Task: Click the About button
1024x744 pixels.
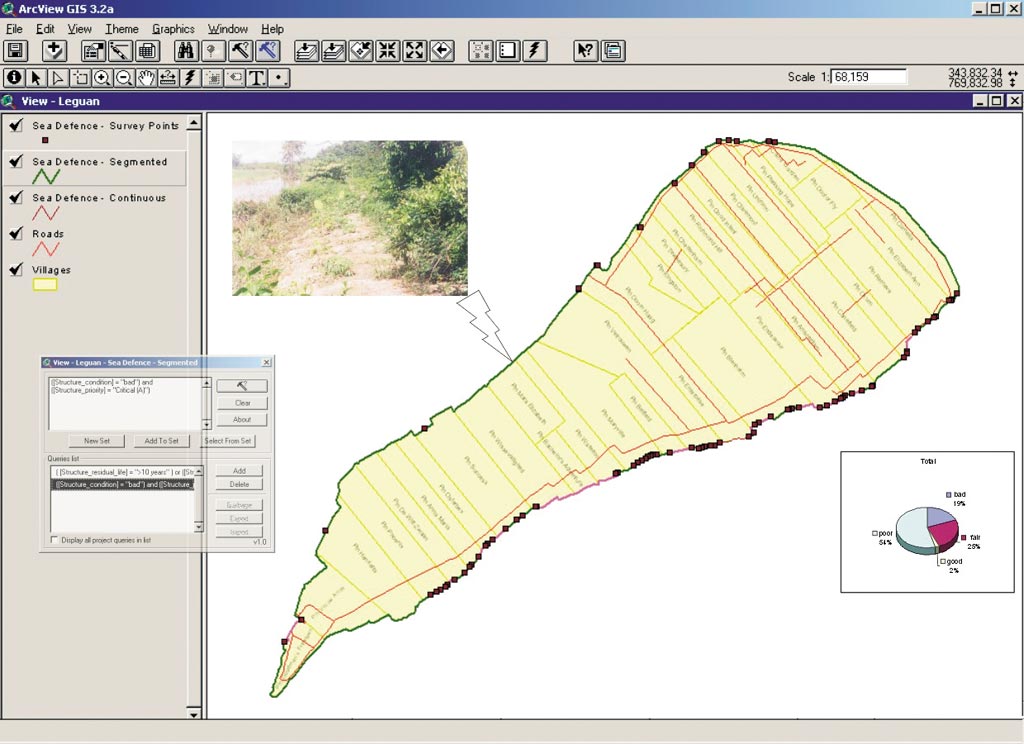Action: click(x=242, y=419)
